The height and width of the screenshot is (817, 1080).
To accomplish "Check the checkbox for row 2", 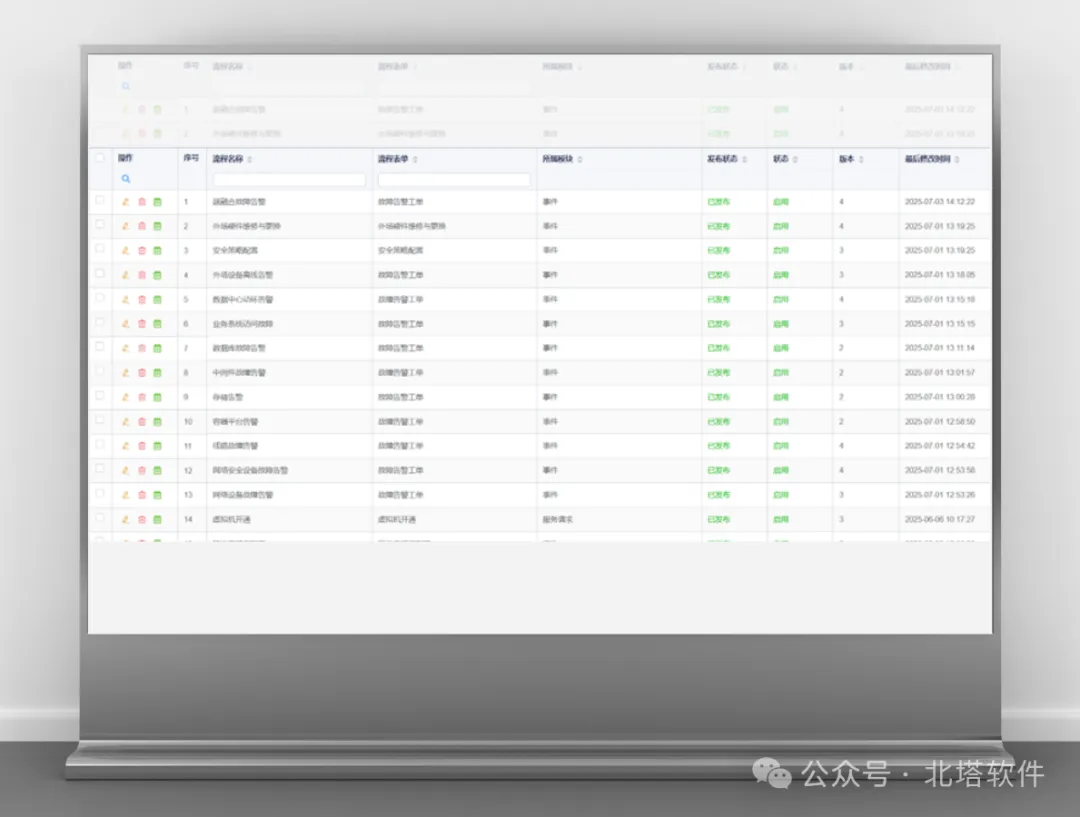I will [x=100, y=225].
